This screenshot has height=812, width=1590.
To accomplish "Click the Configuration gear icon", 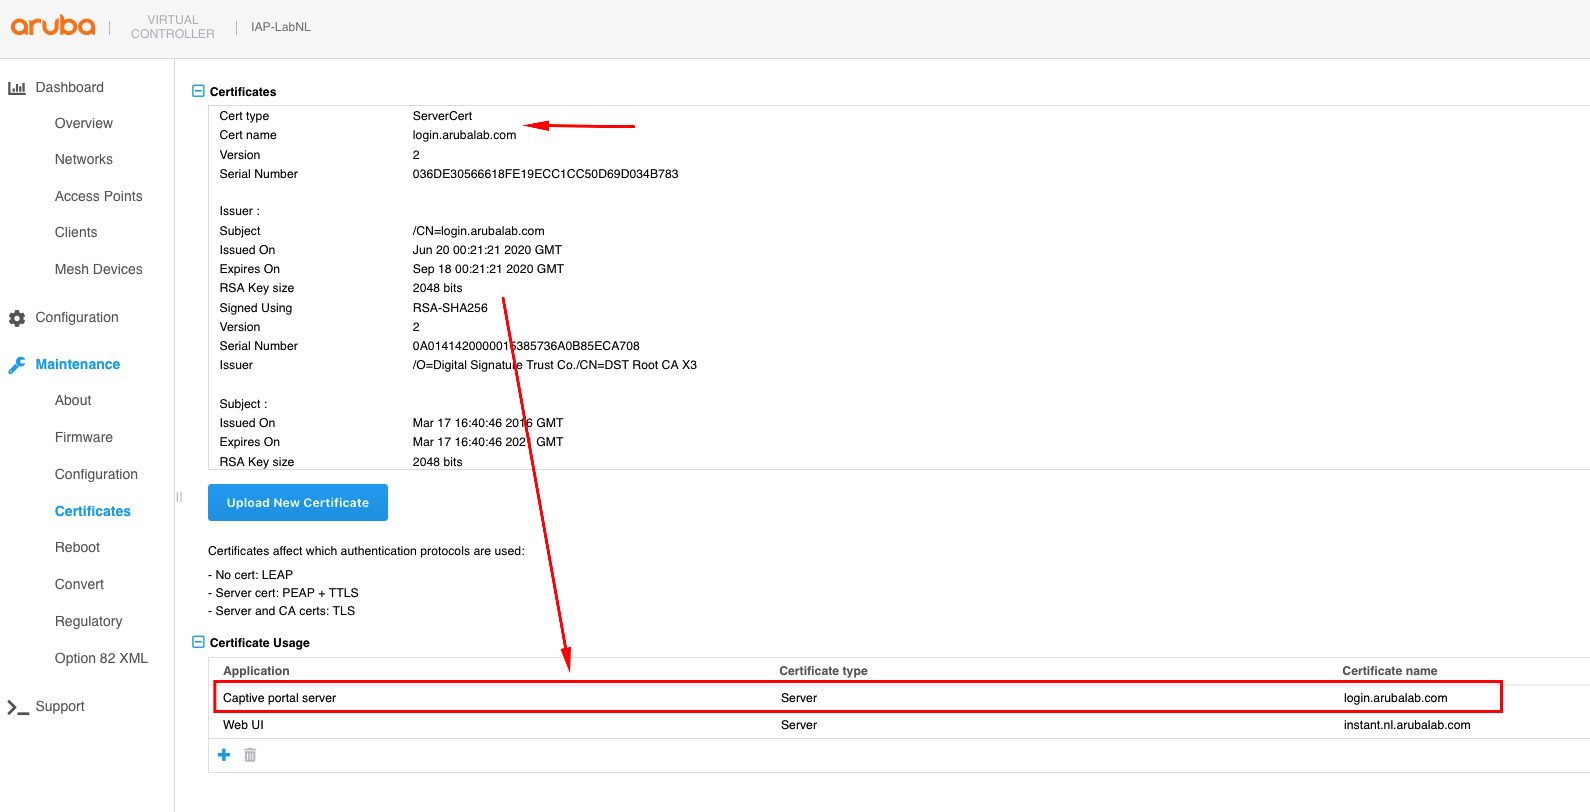I will click(17, 318).
